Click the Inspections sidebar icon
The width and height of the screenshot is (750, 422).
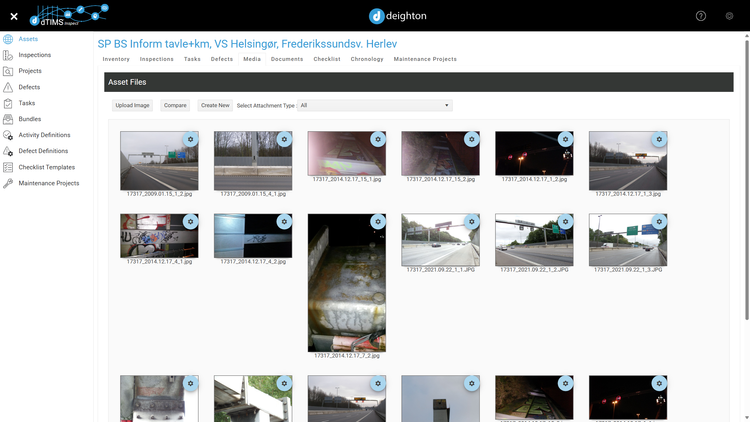[8, 55]
